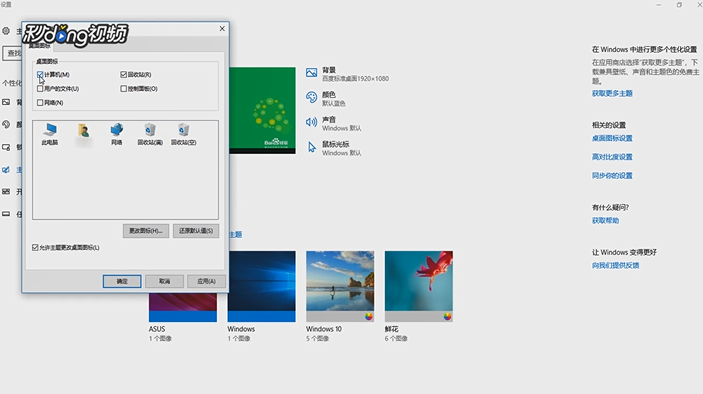Click the Colors palette icon in left sidebar
703x394 pixels.
click(6, 124)
